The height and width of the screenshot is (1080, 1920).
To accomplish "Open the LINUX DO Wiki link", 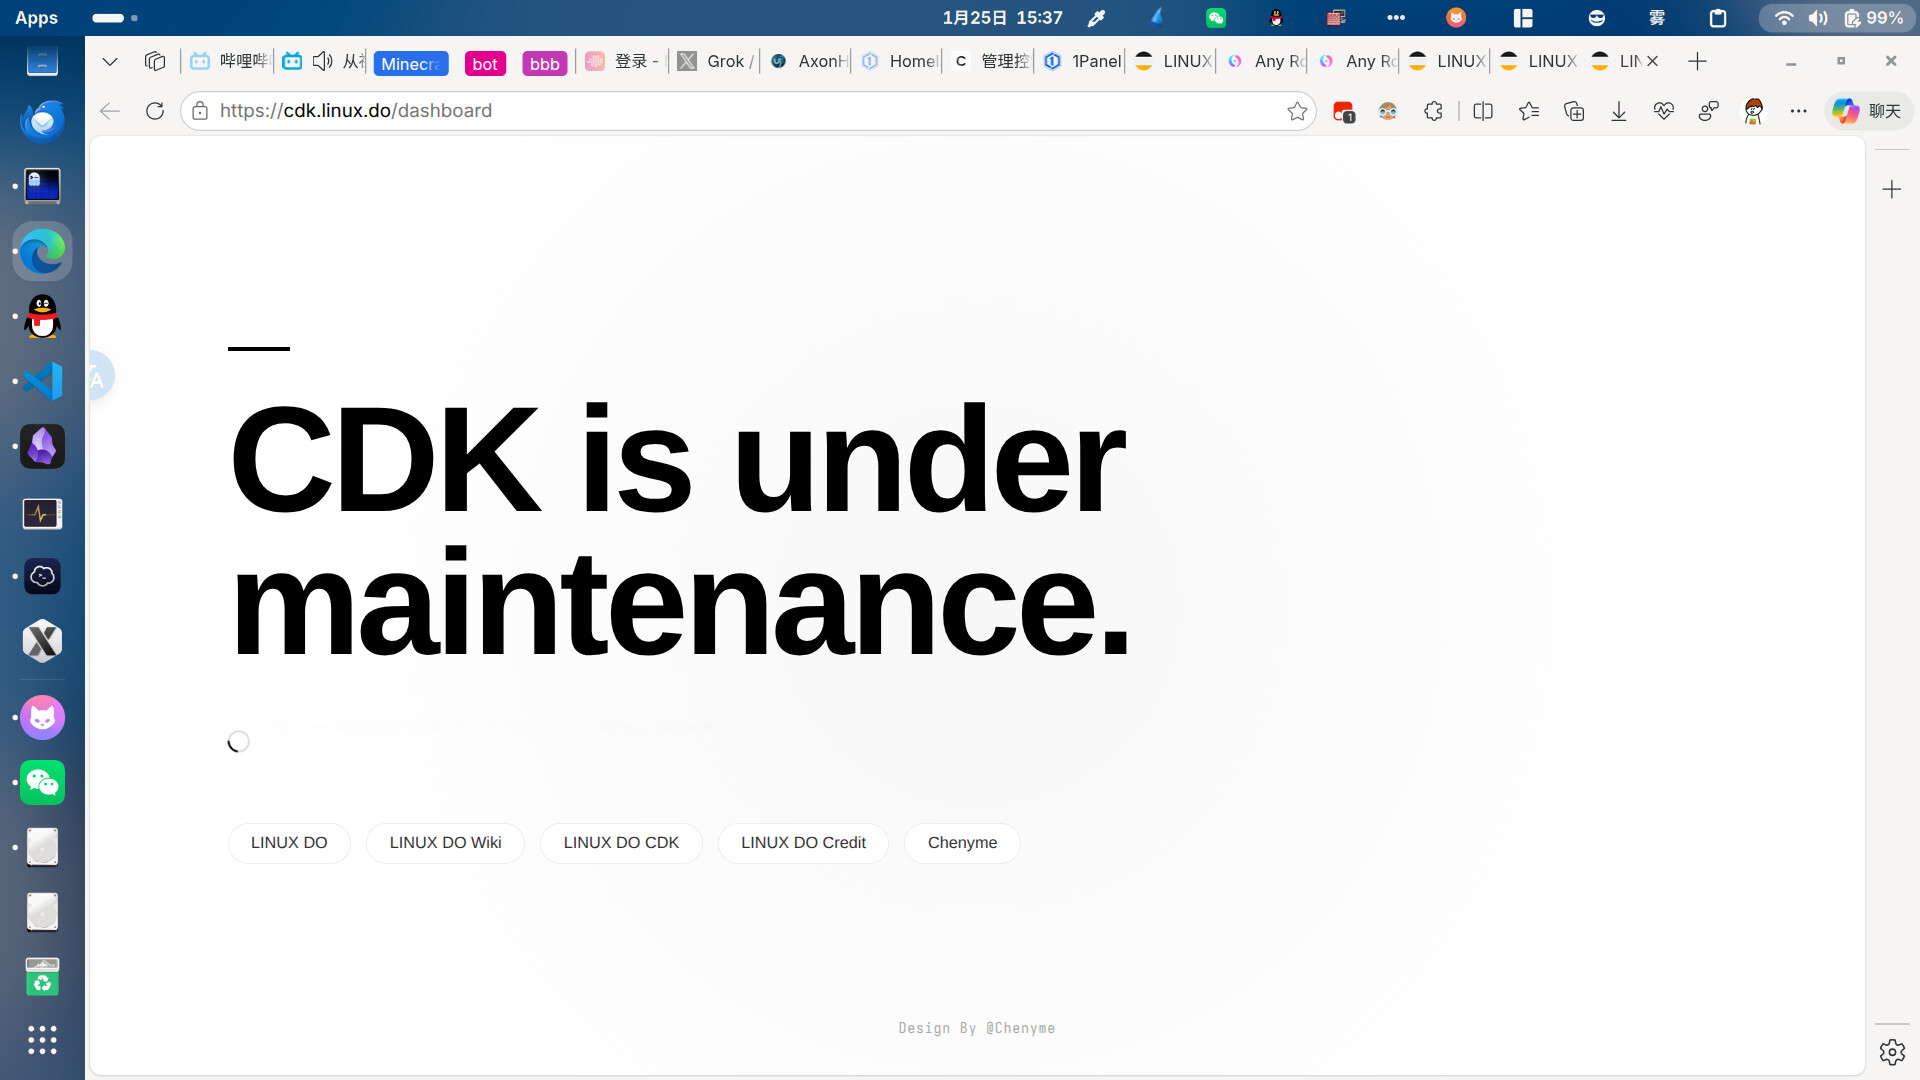I will point(445,843).
